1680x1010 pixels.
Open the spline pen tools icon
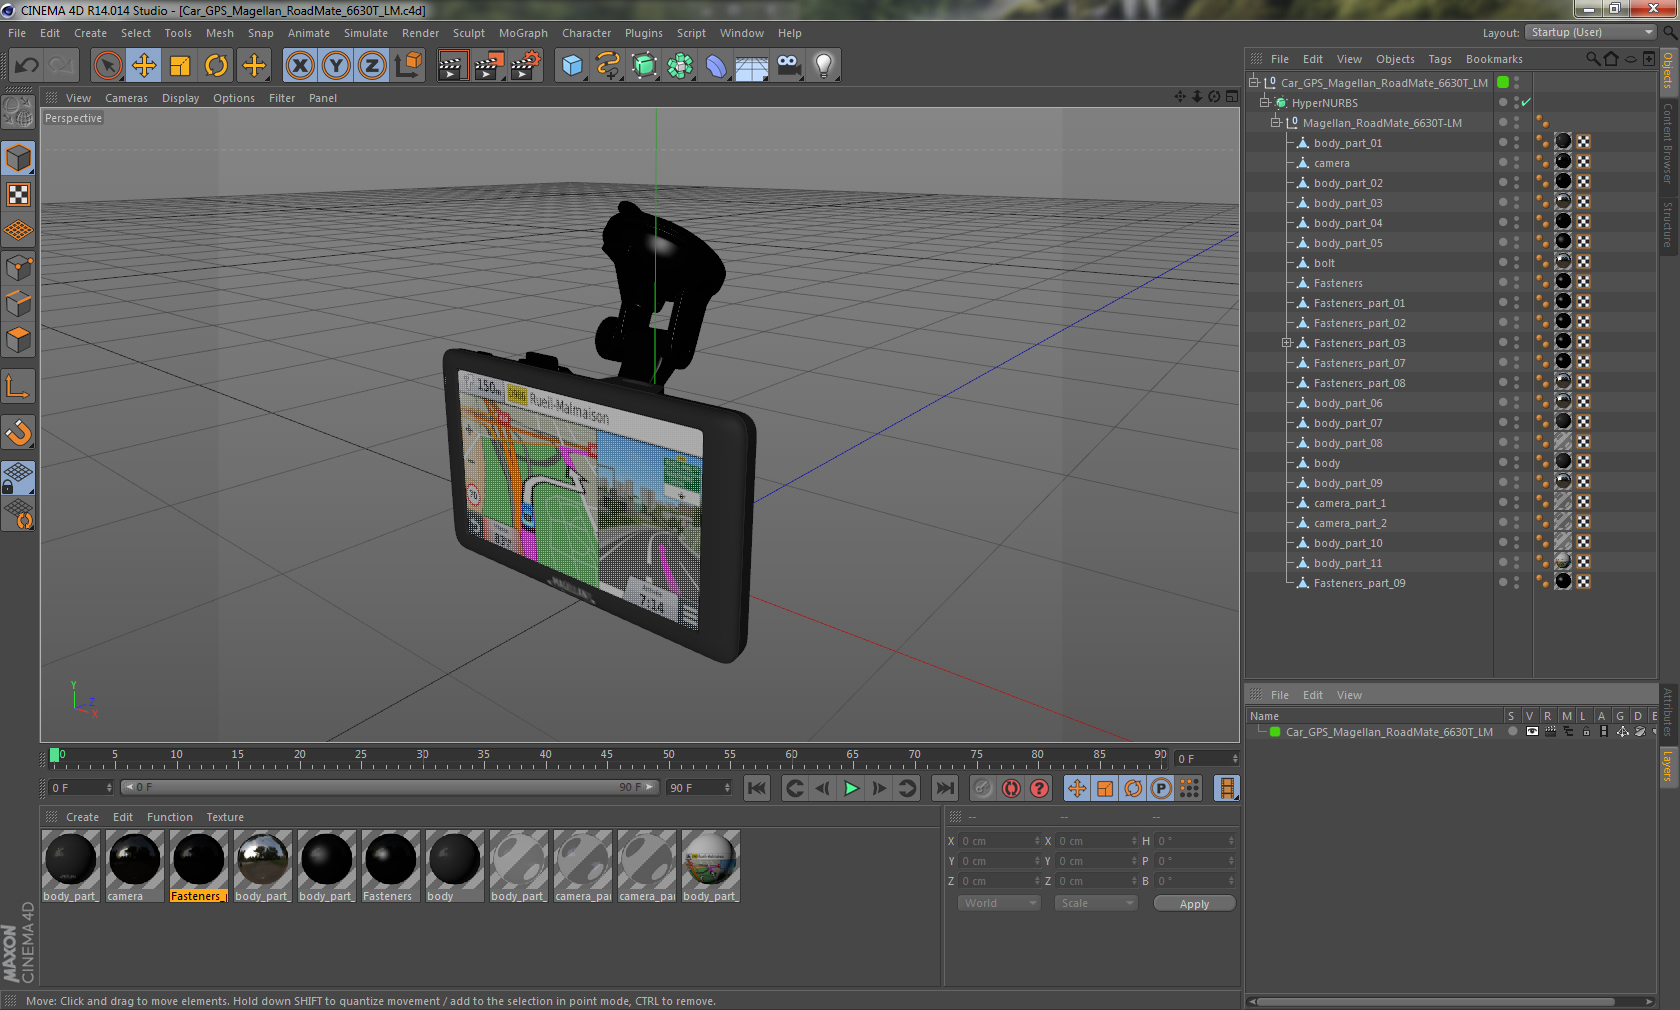[608, 66]
